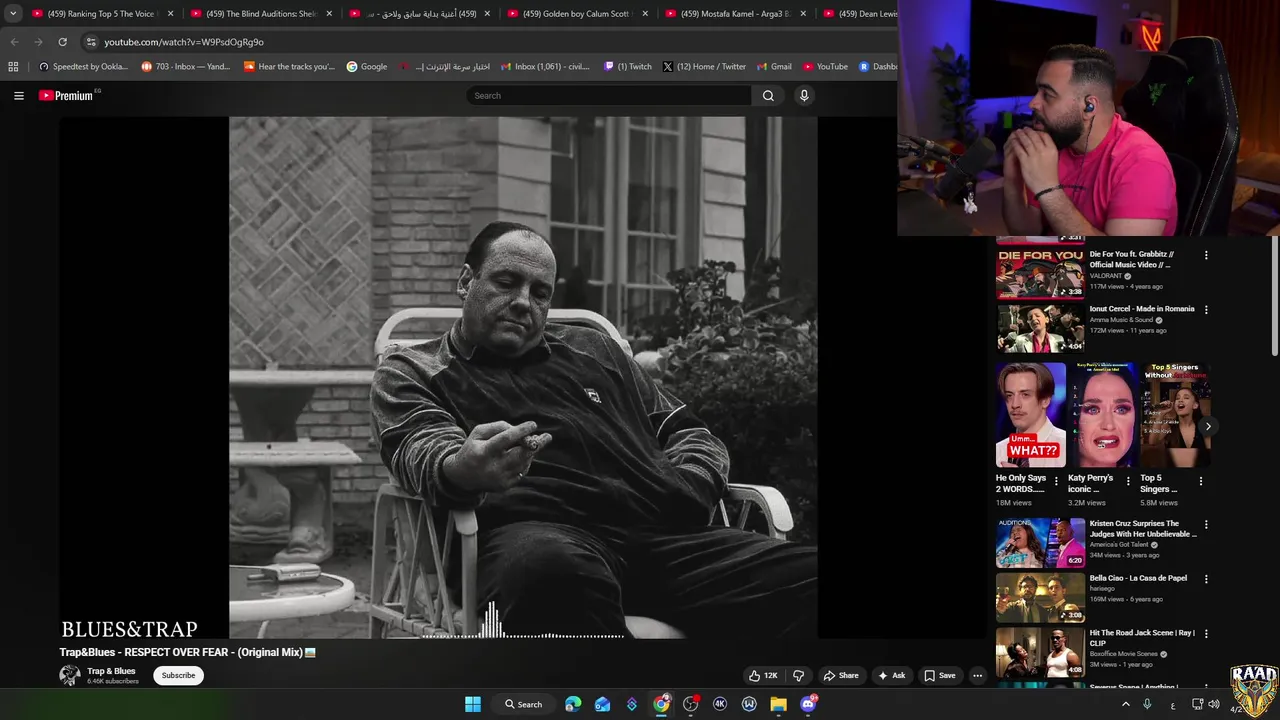
Task: Open options for Top 5 Singers short
Action: coord(1201,481)
